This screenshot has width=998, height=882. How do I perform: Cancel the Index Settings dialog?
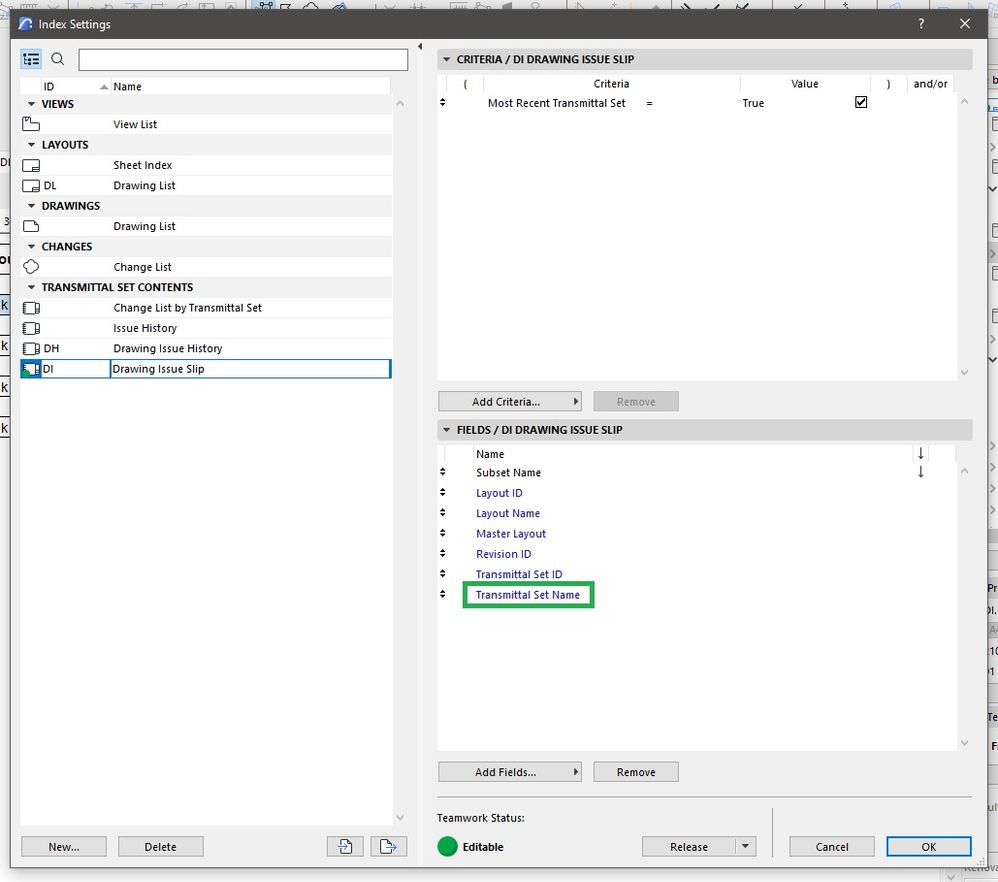click(832, 846)
